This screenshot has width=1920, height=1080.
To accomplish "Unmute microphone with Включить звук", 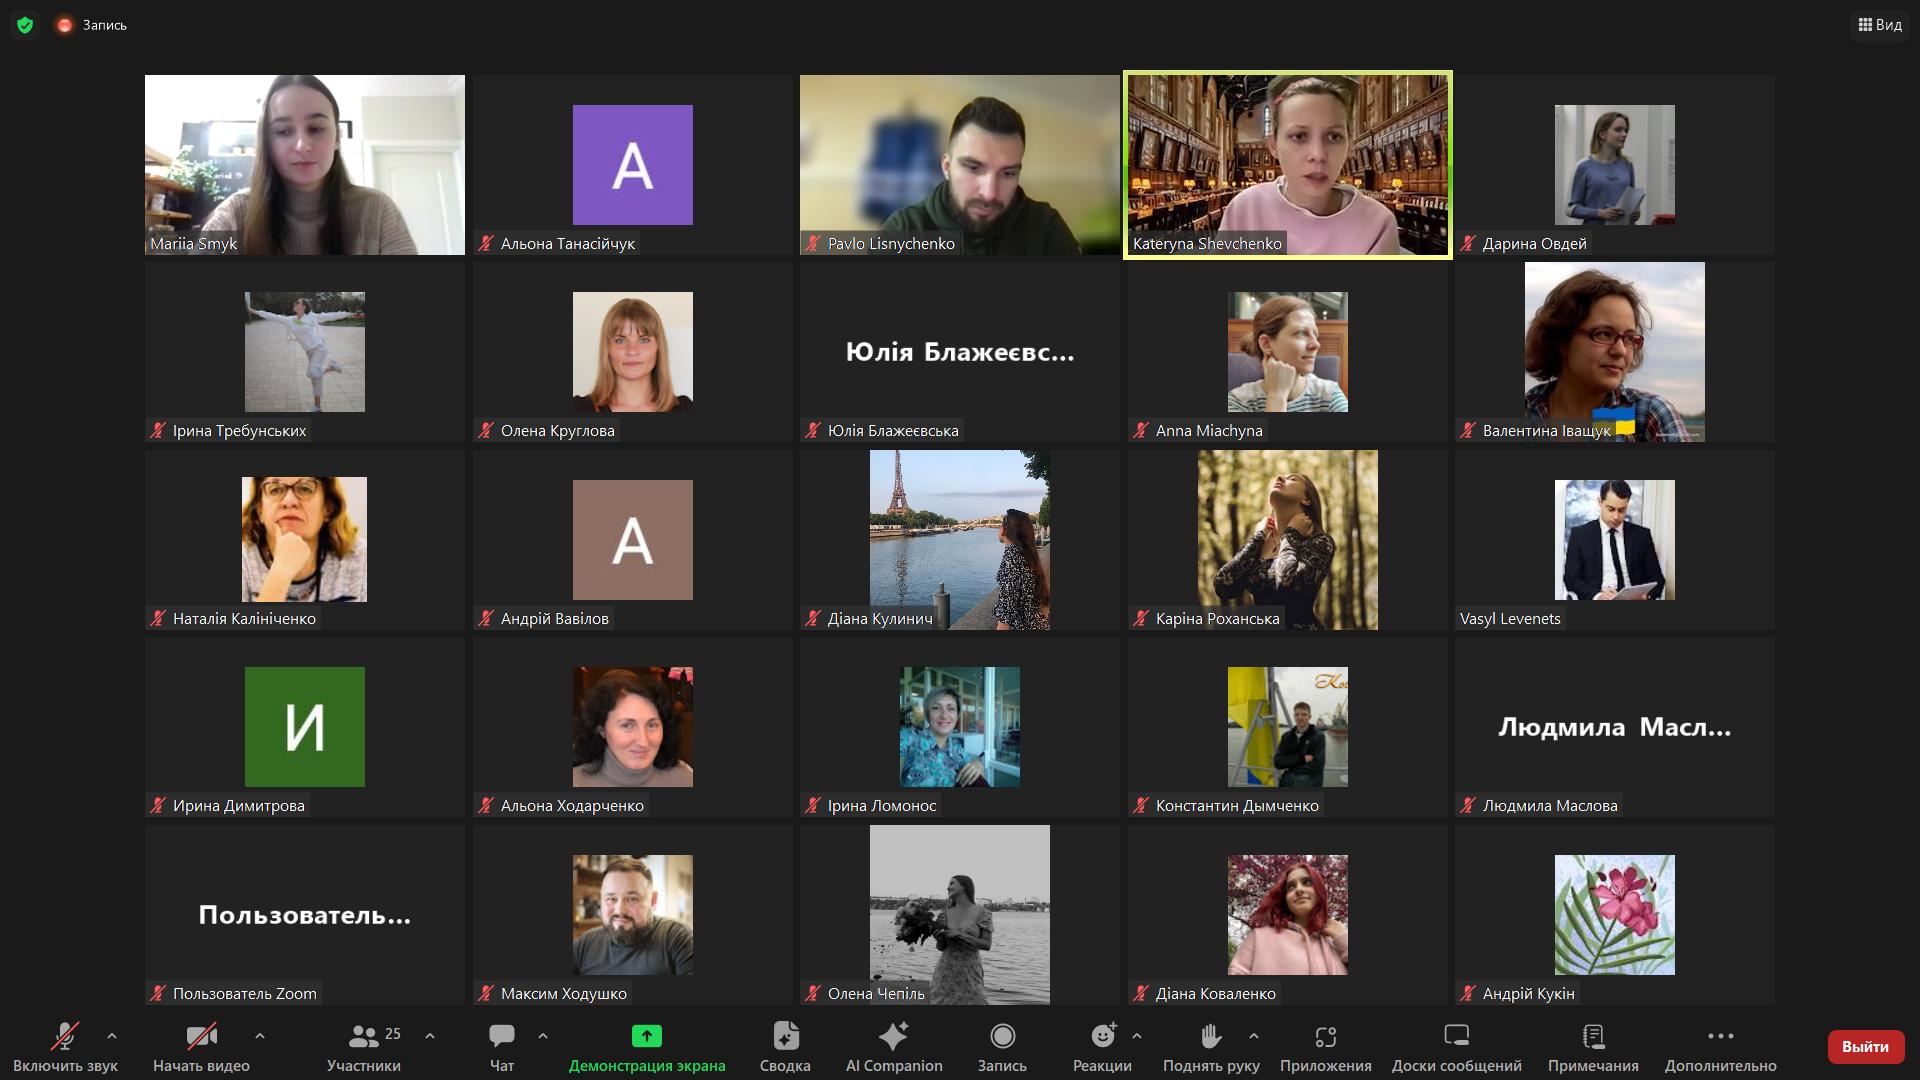I will (65, 1036).
